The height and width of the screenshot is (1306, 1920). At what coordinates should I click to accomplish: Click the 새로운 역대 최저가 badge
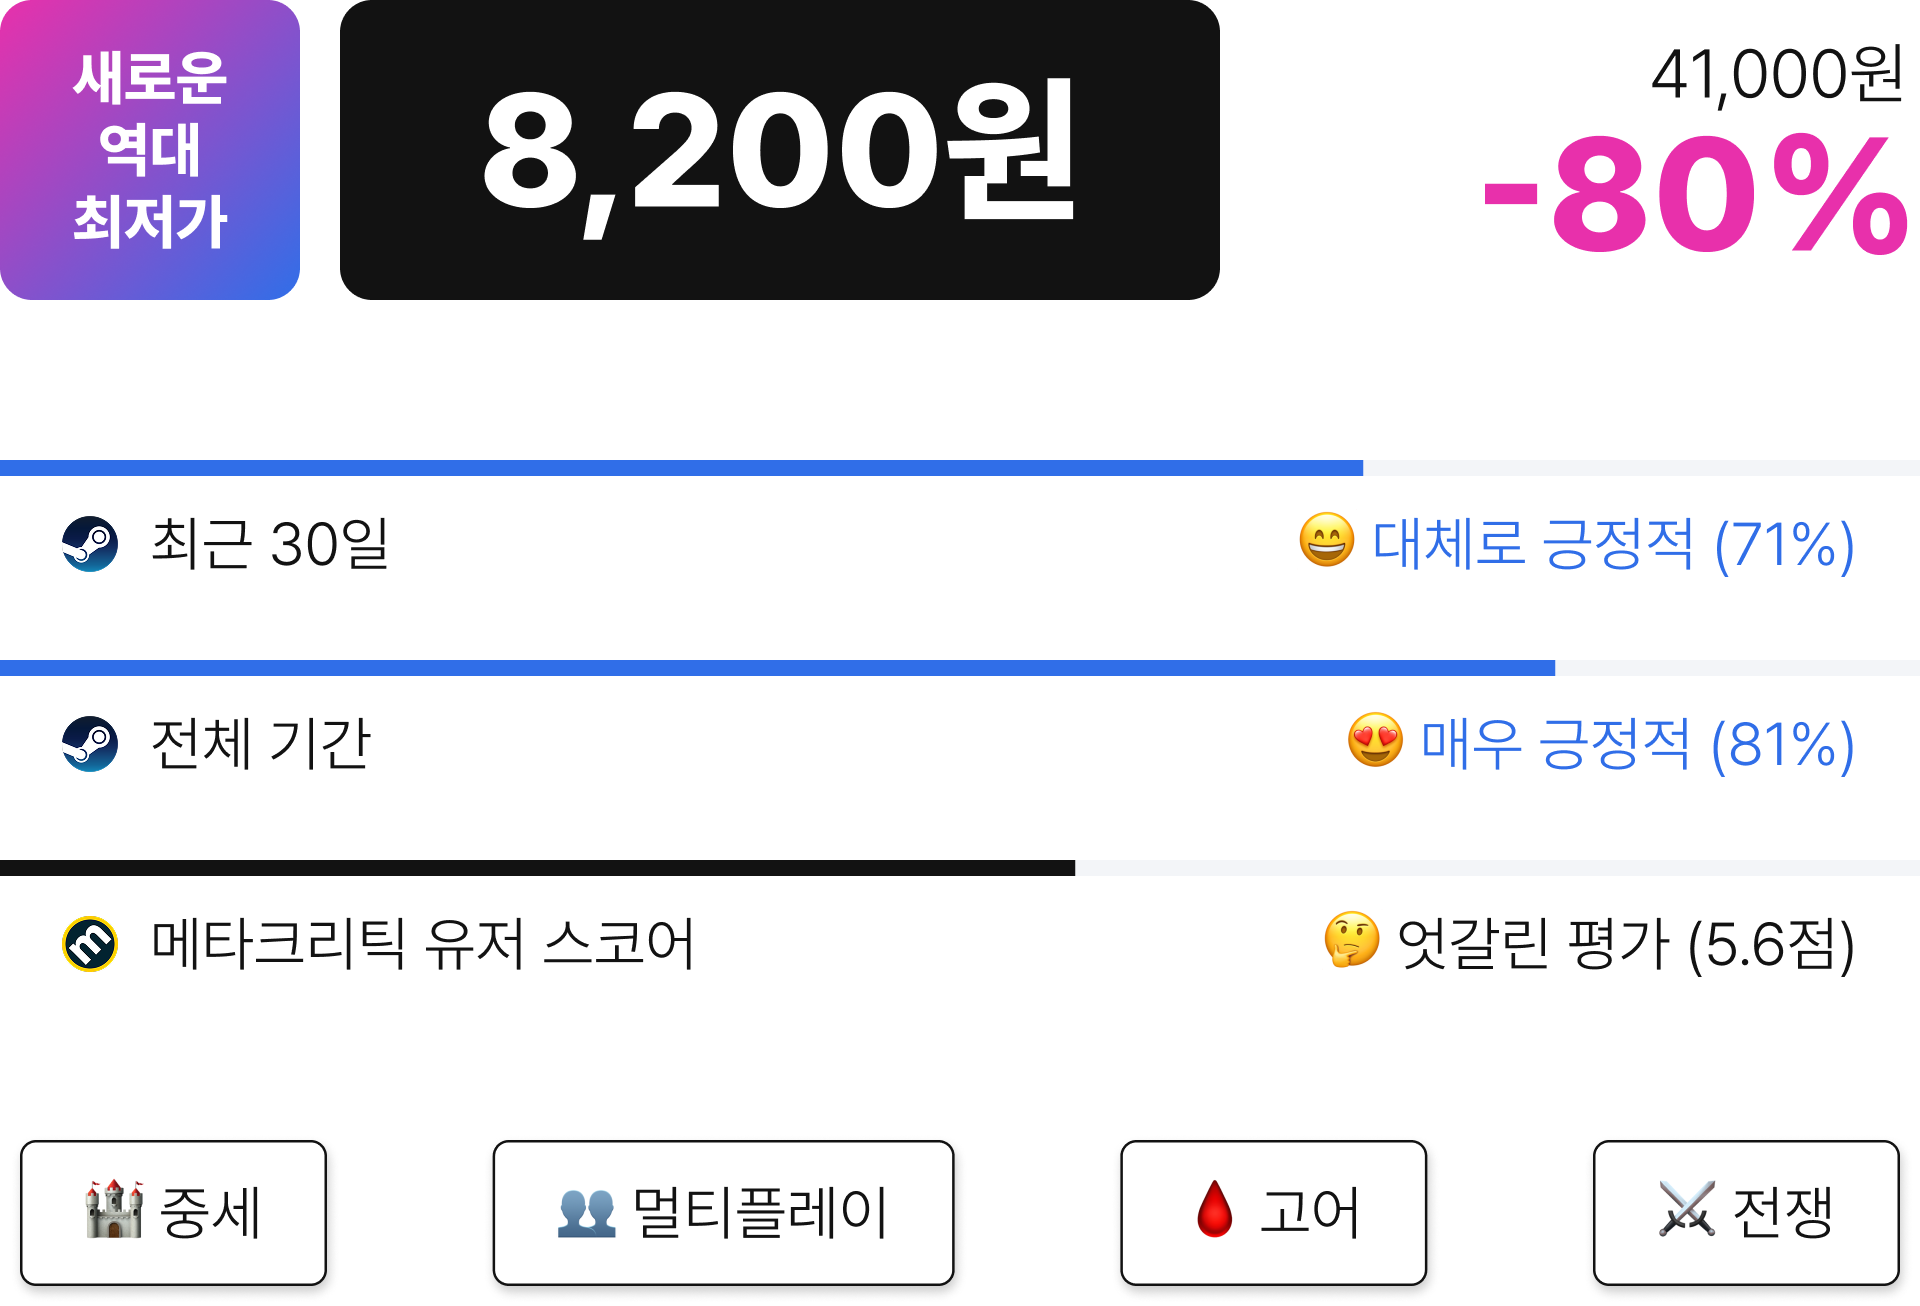coord(150,150)
